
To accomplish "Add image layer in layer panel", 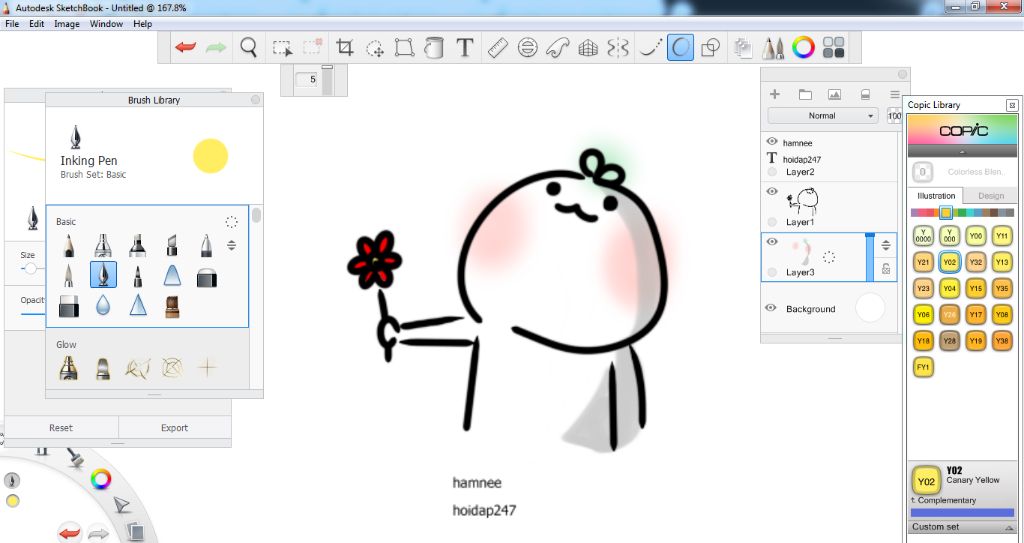I will [835, 95].
